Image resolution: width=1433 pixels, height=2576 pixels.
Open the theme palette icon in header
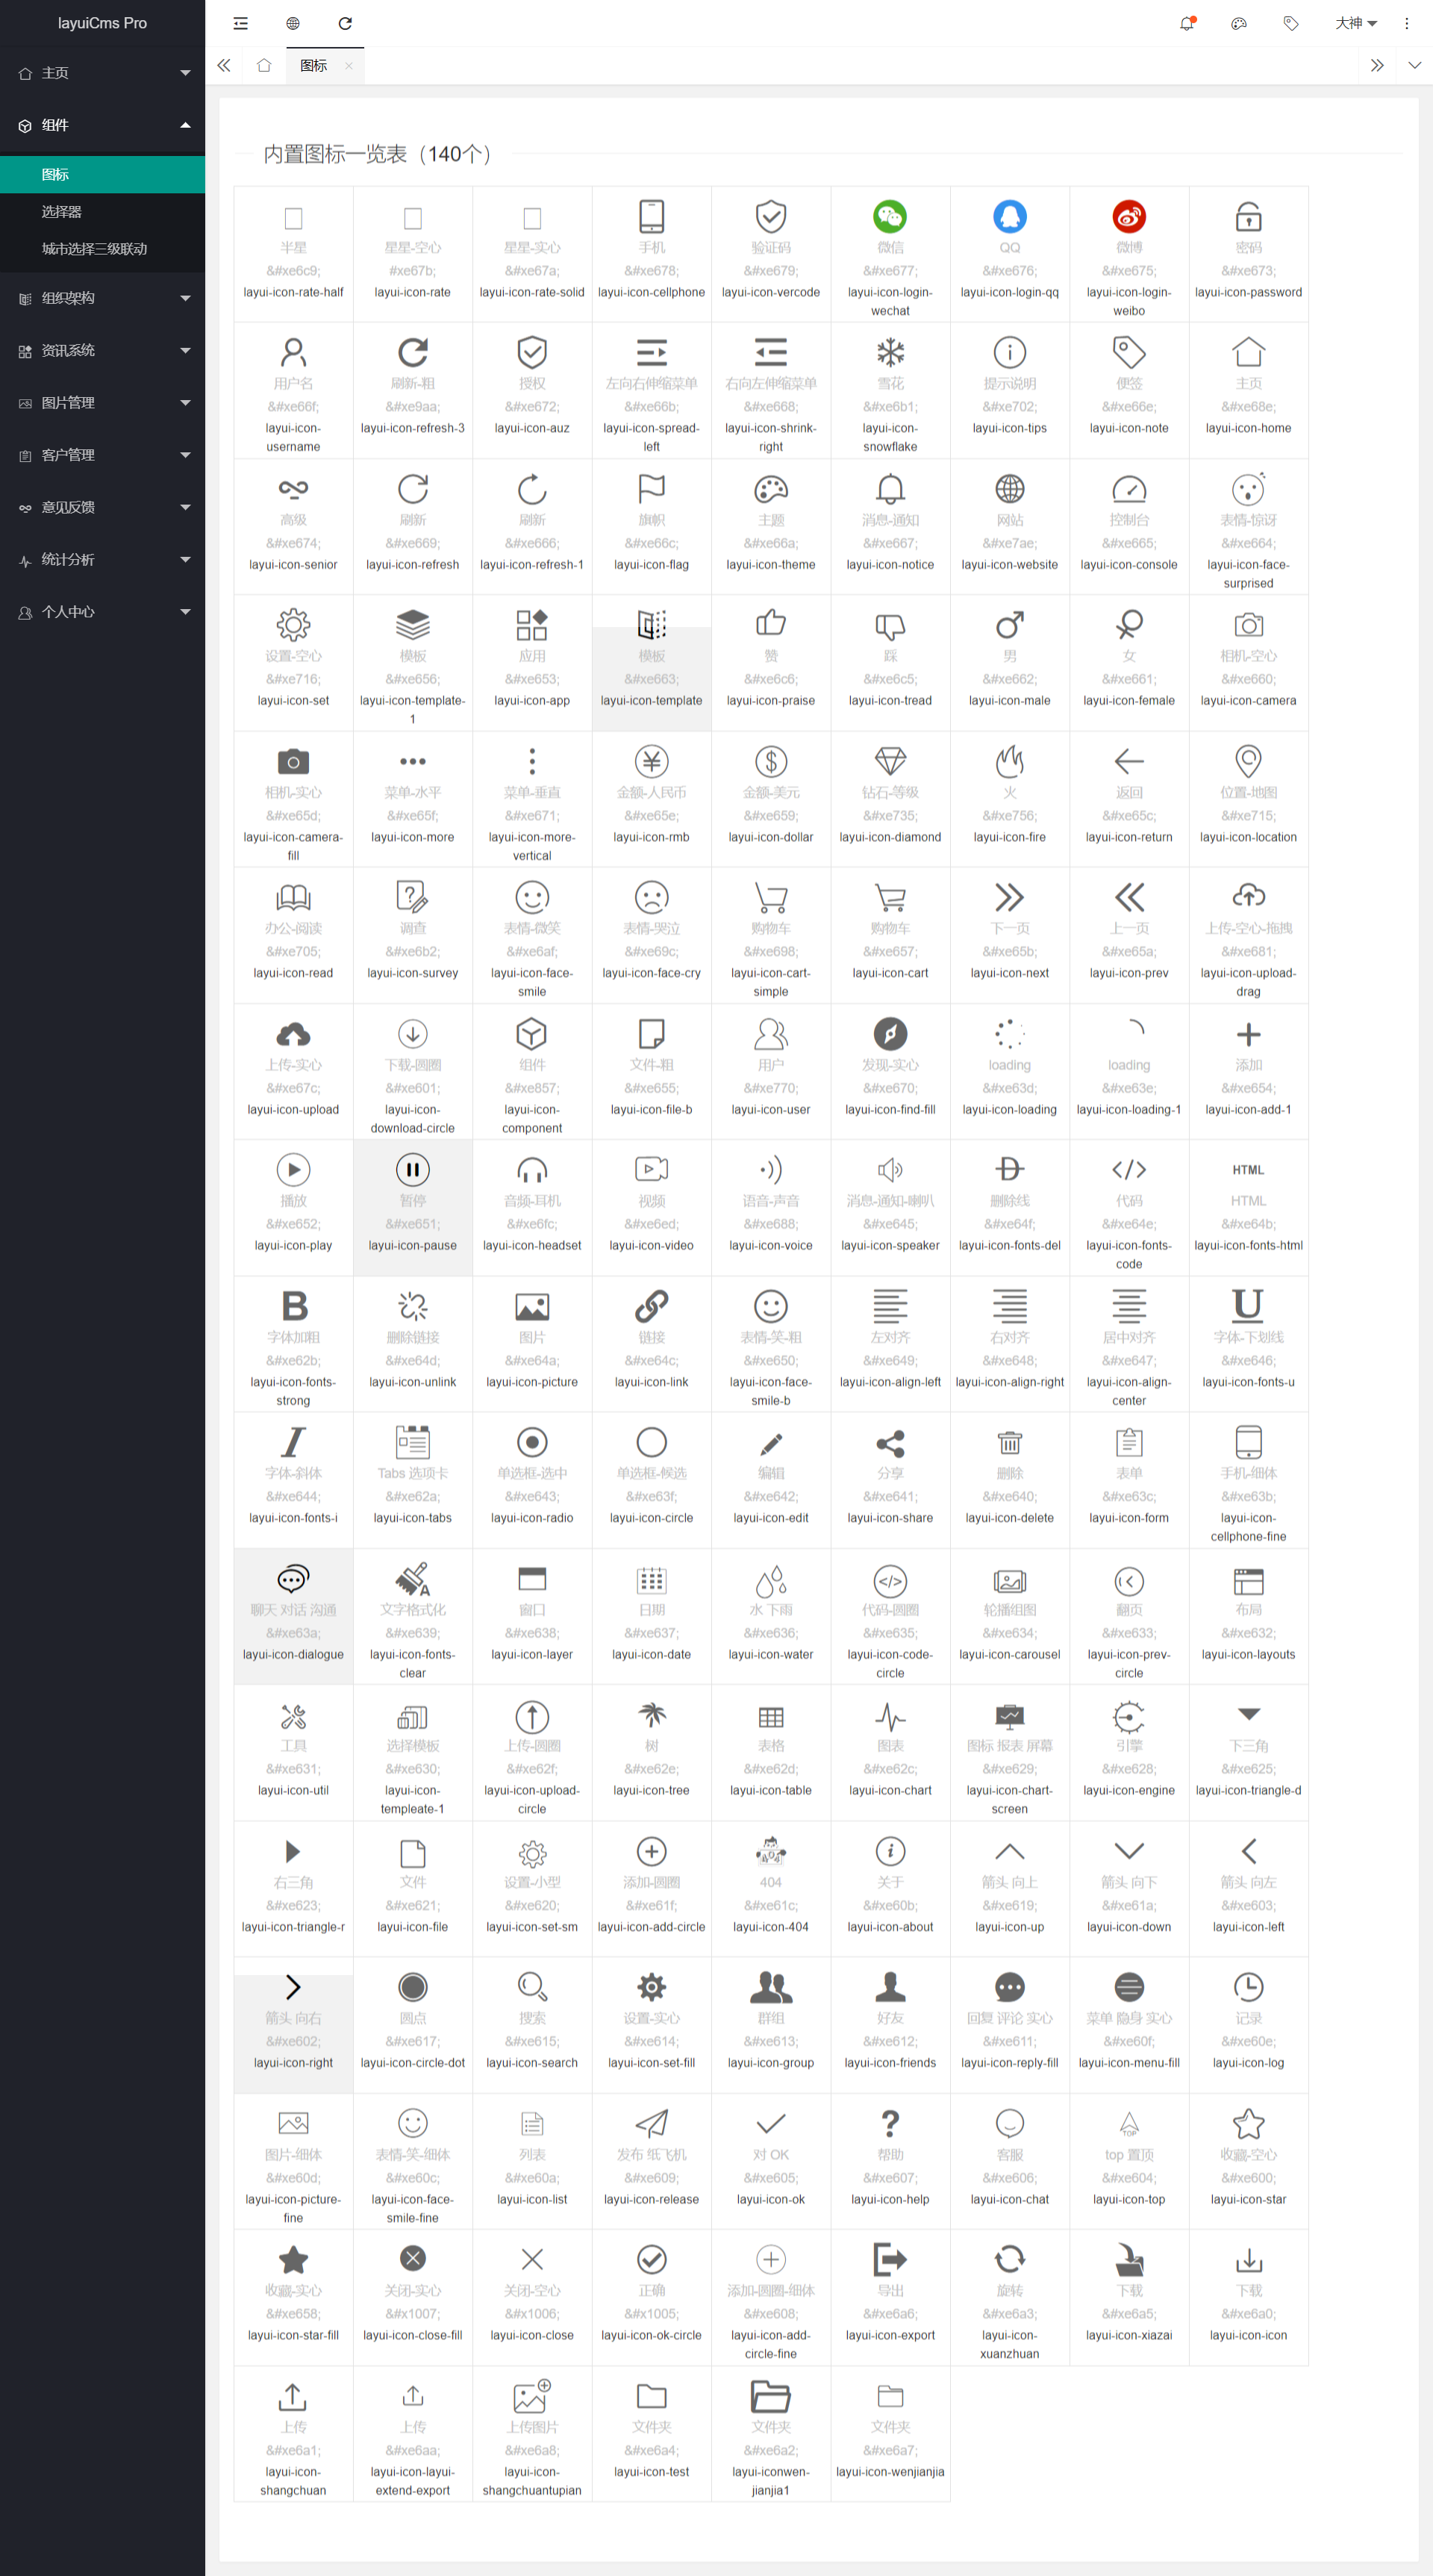coord(1238,23)
